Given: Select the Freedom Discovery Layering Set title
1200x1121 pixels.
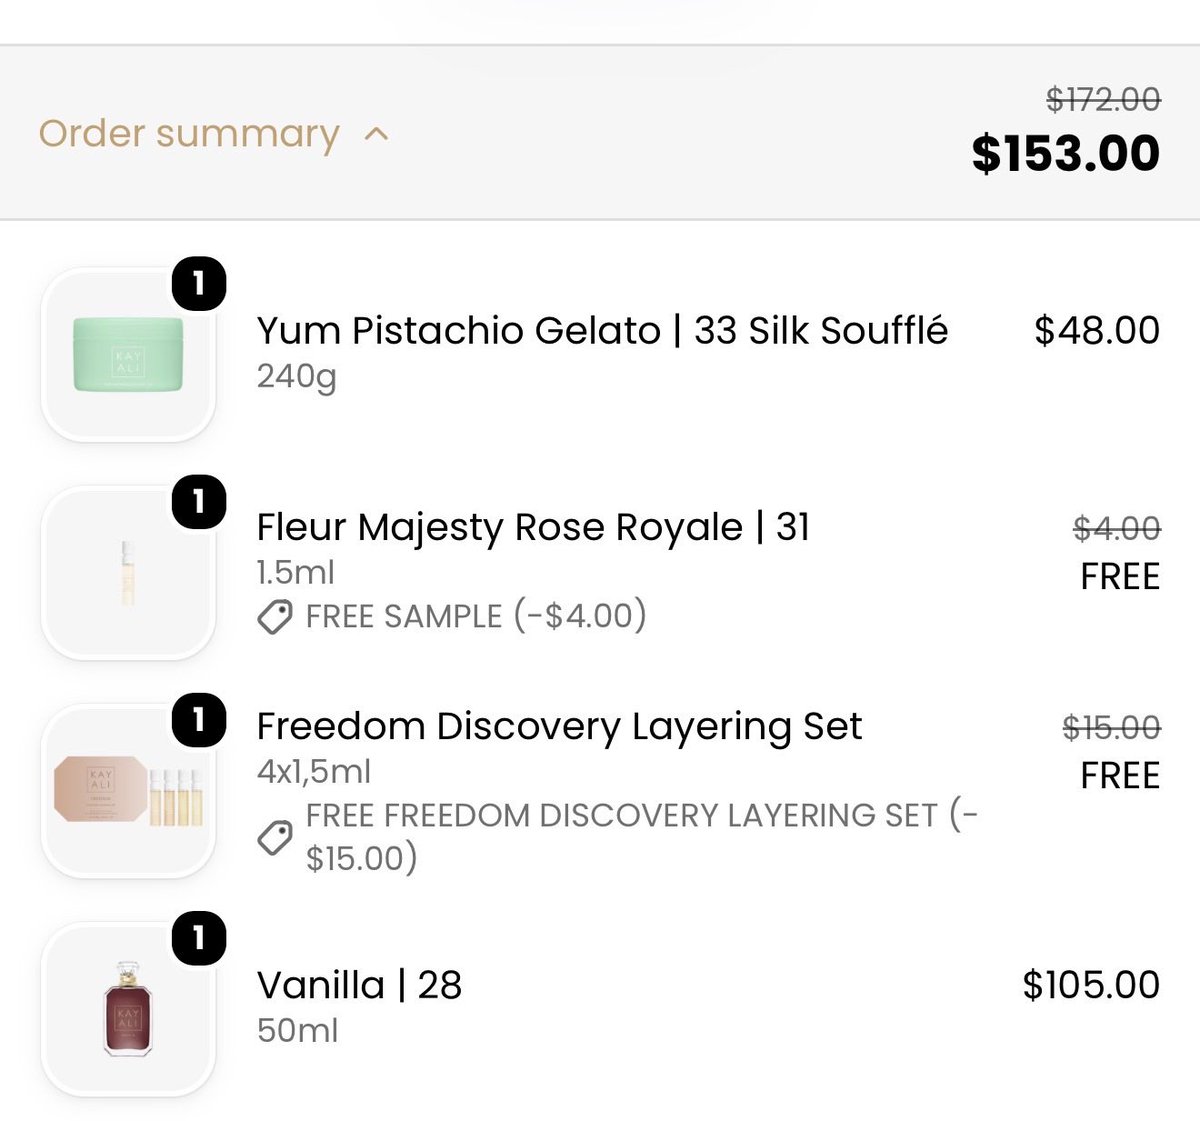Looking at the screenshot, I should (x=559, y=726).
